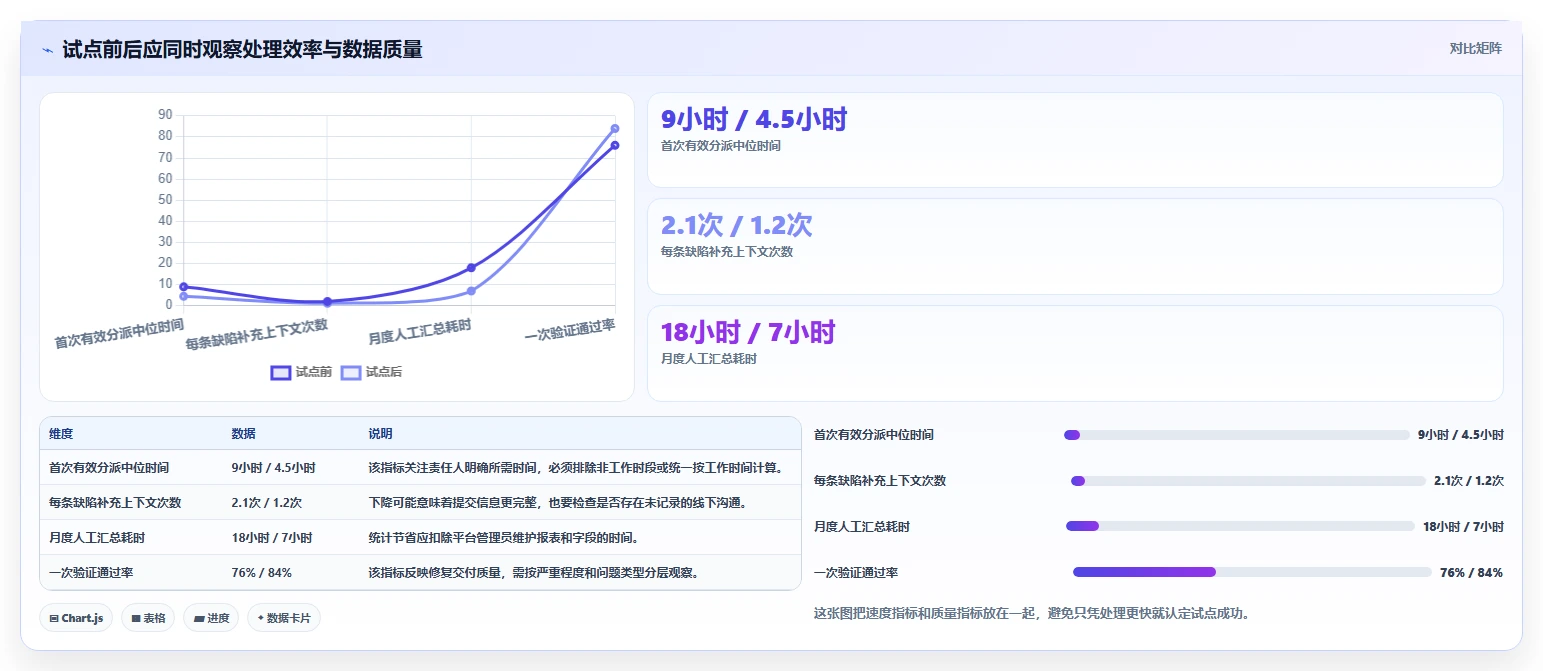Click the 试点前 point at 首次有效分派中位时间
The height and width of the screenshot is (671, 1543).
[183, 287]
